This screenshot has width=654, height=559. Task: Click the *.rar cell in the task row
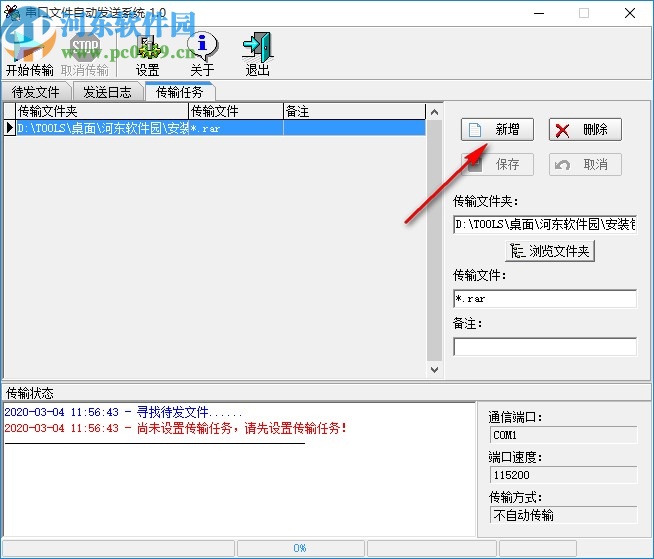point(236,128)
